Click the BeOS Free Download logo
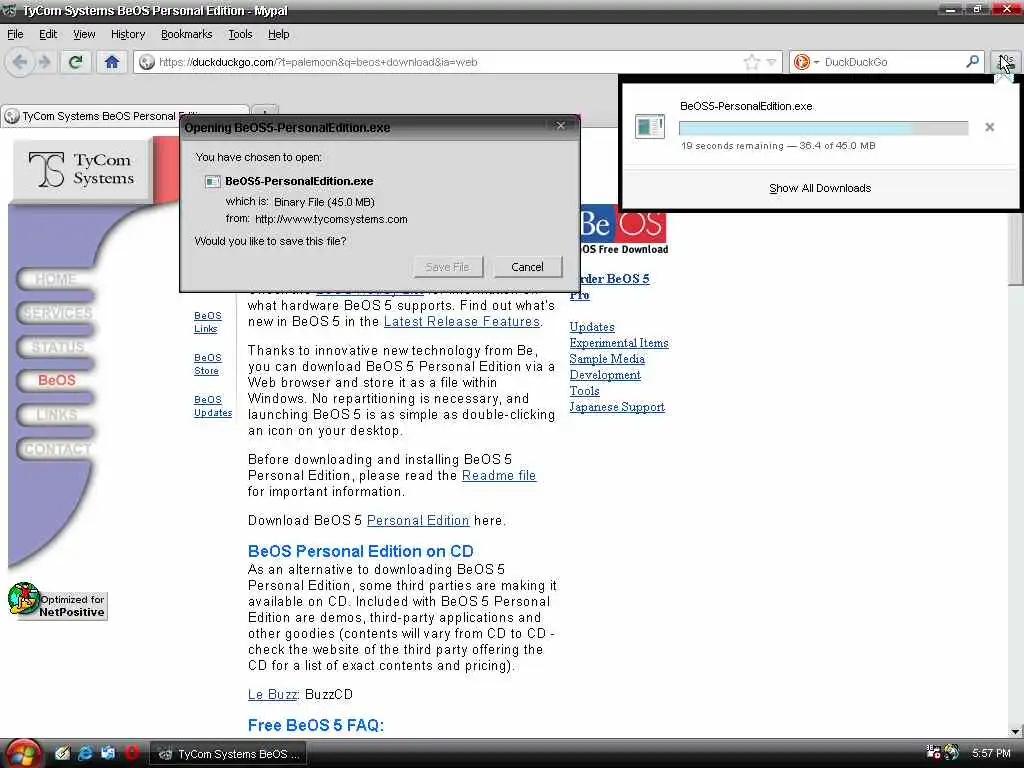 click(x=623, y=231)
